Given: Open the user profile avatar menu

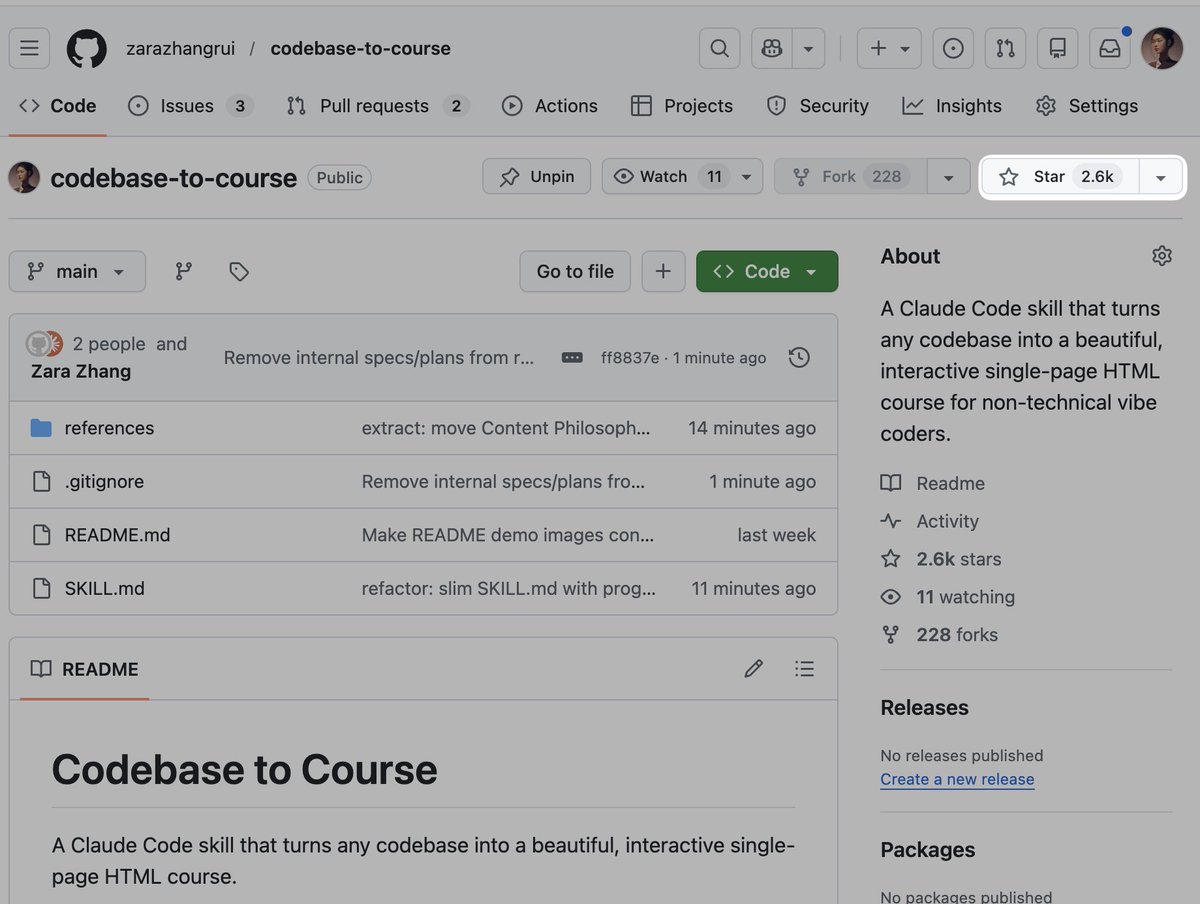Looking at the screenshot, I should [1162, 48].
